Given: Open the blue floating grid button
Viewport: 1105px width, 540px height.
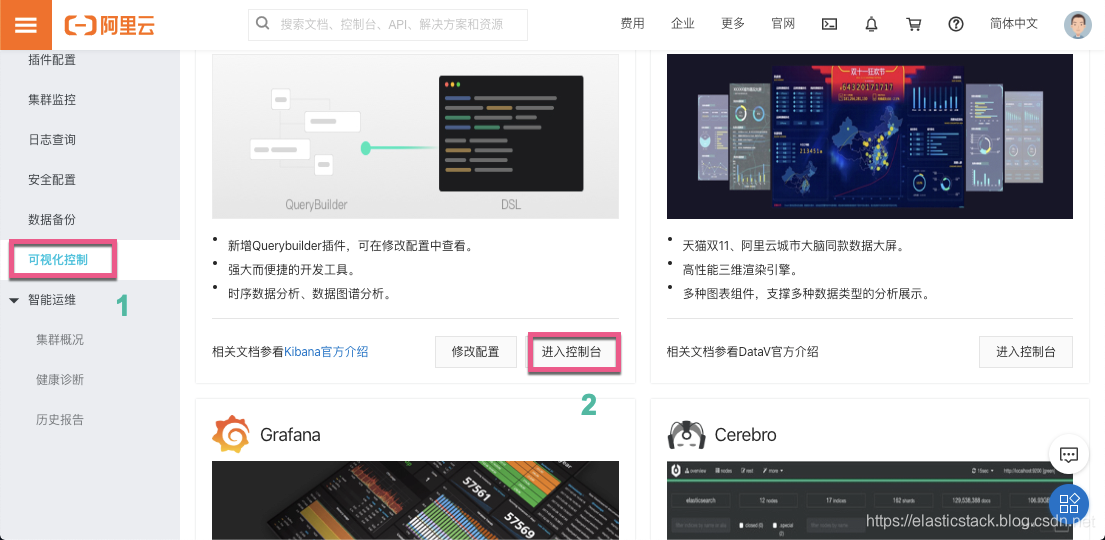Looking at the screenshot, I should (1069, 503).
